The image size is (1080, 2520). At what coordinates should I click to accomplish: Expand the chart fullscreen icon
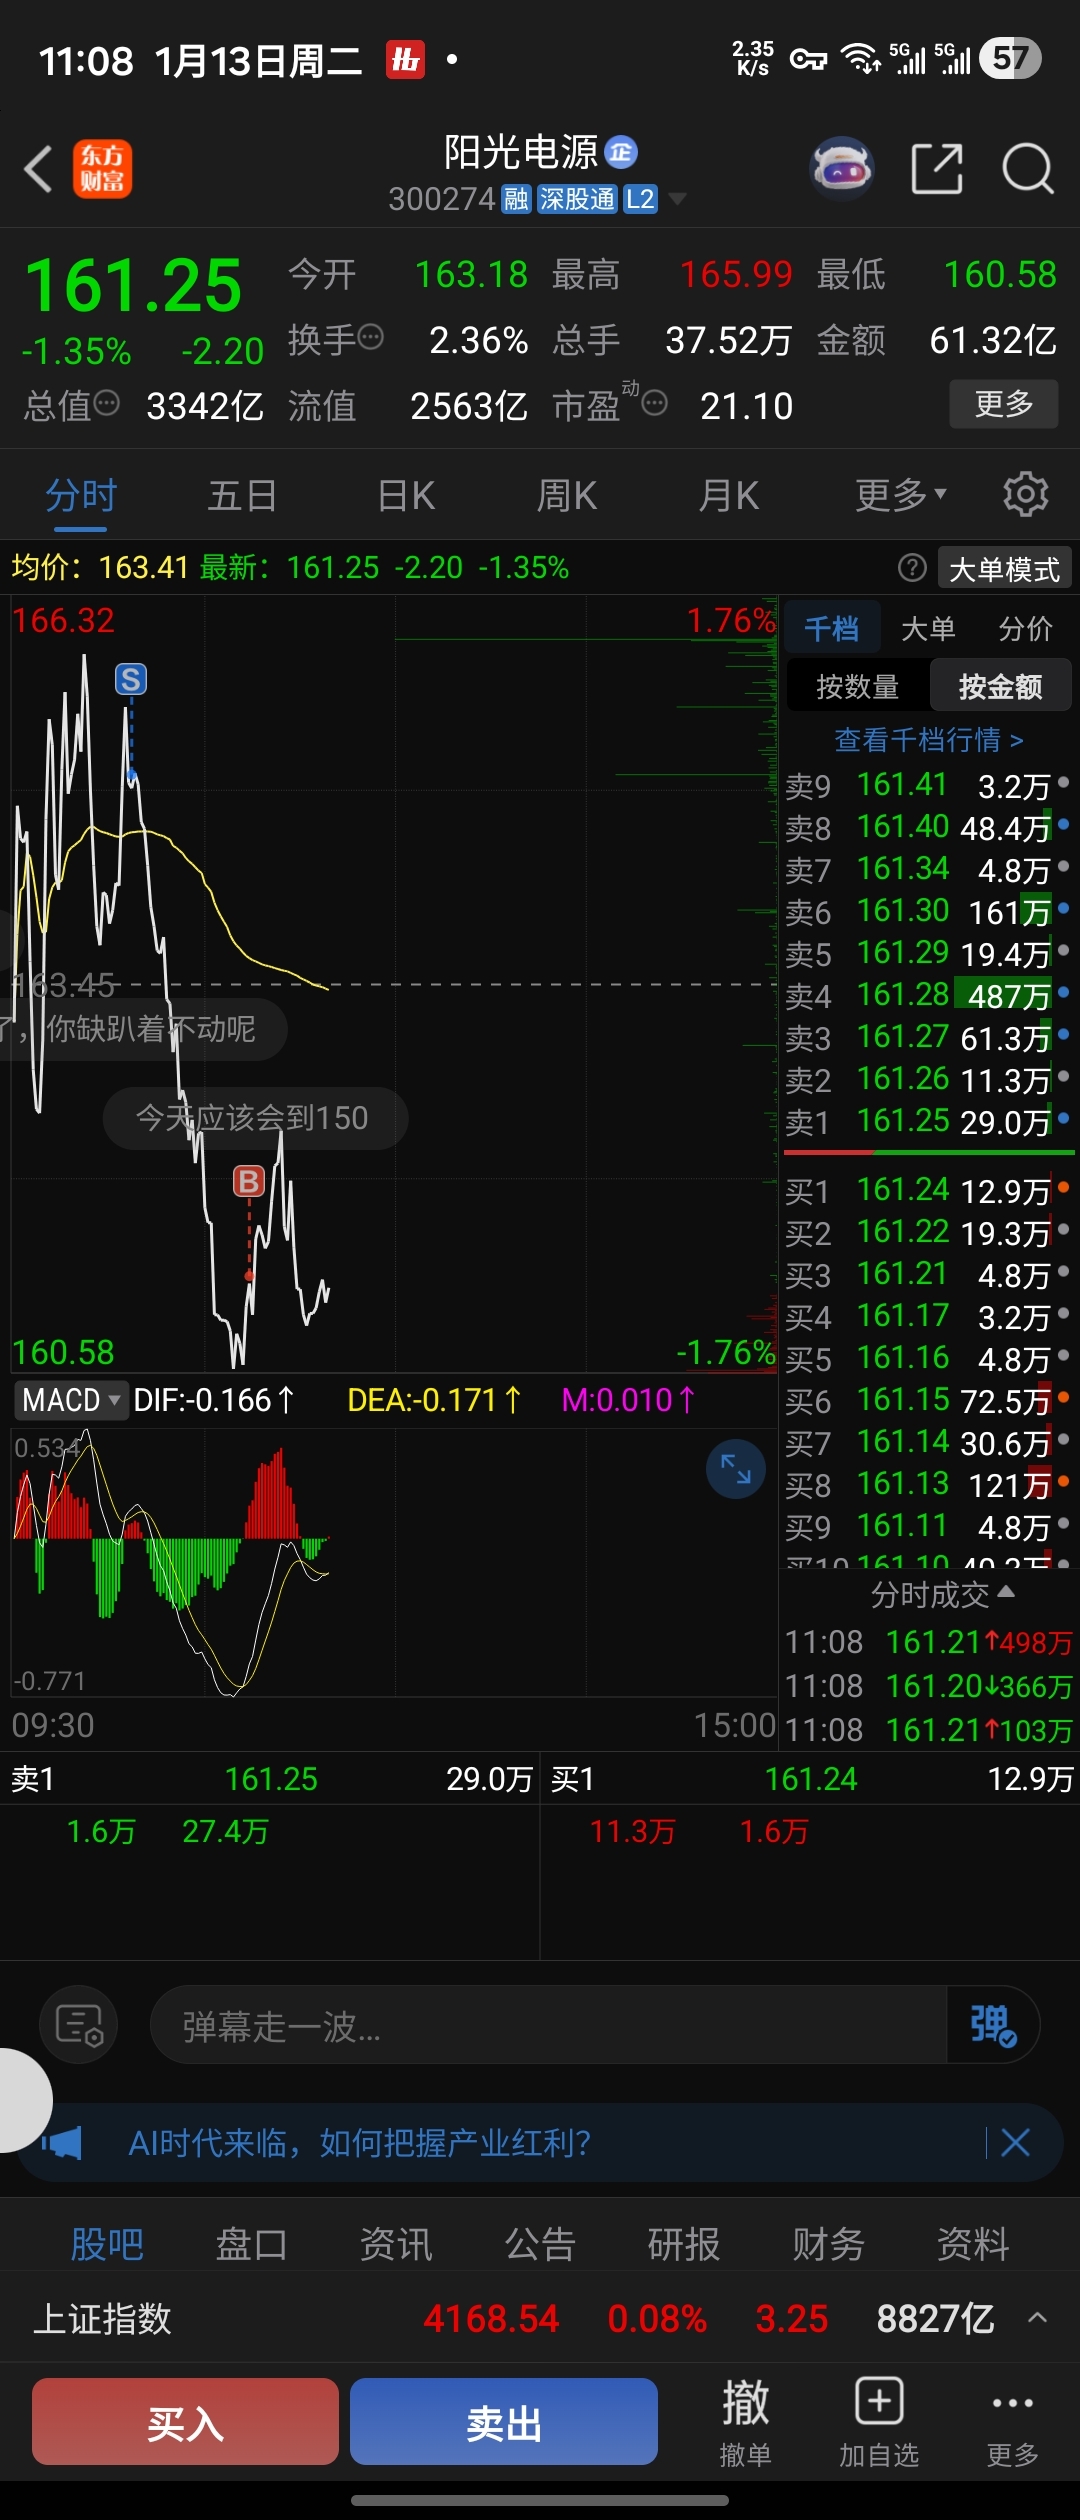736,1469
